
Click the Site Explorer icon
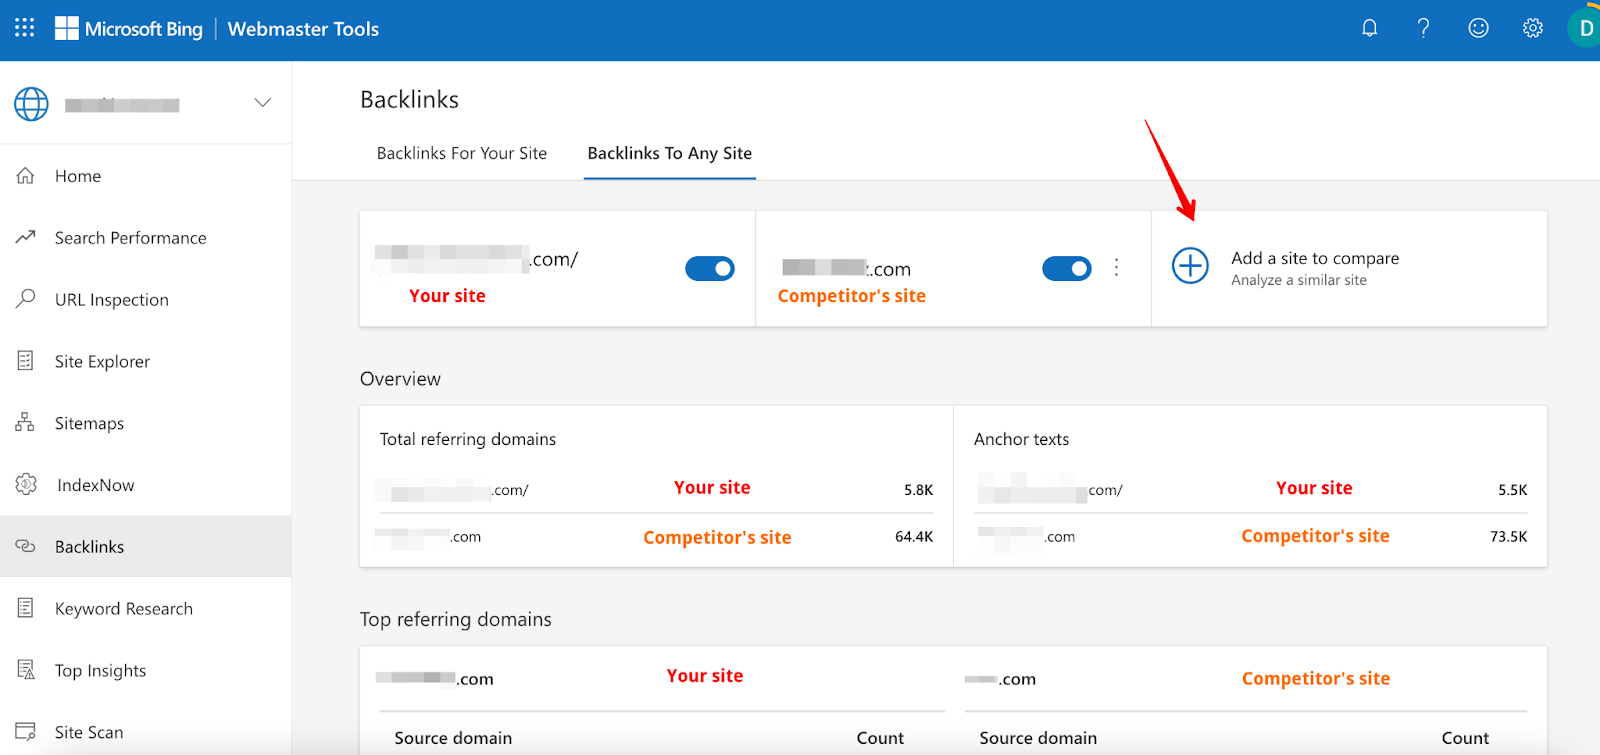(x=26, y=361)
